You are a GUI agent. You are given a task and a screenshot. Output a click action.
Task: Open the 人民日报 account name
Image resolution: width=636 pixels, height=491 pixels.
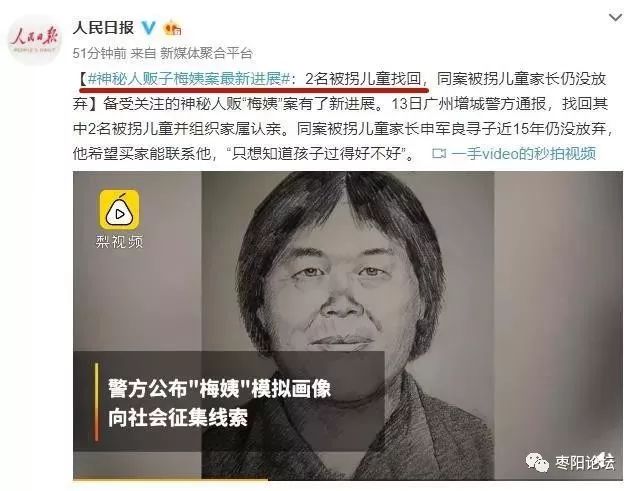[x=103, y=28]
